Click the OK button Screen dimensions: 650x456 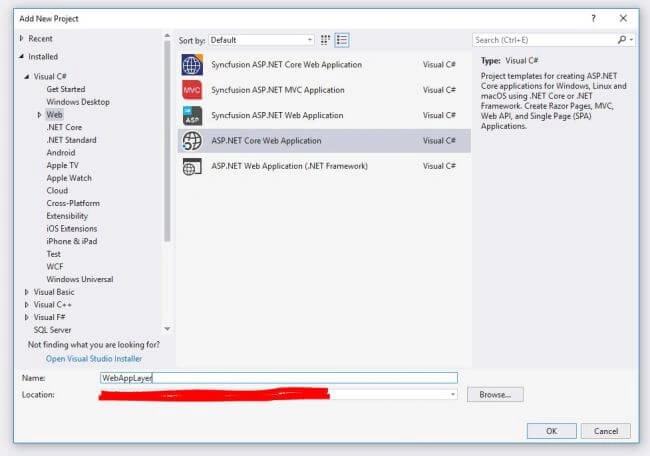(551, 431)
